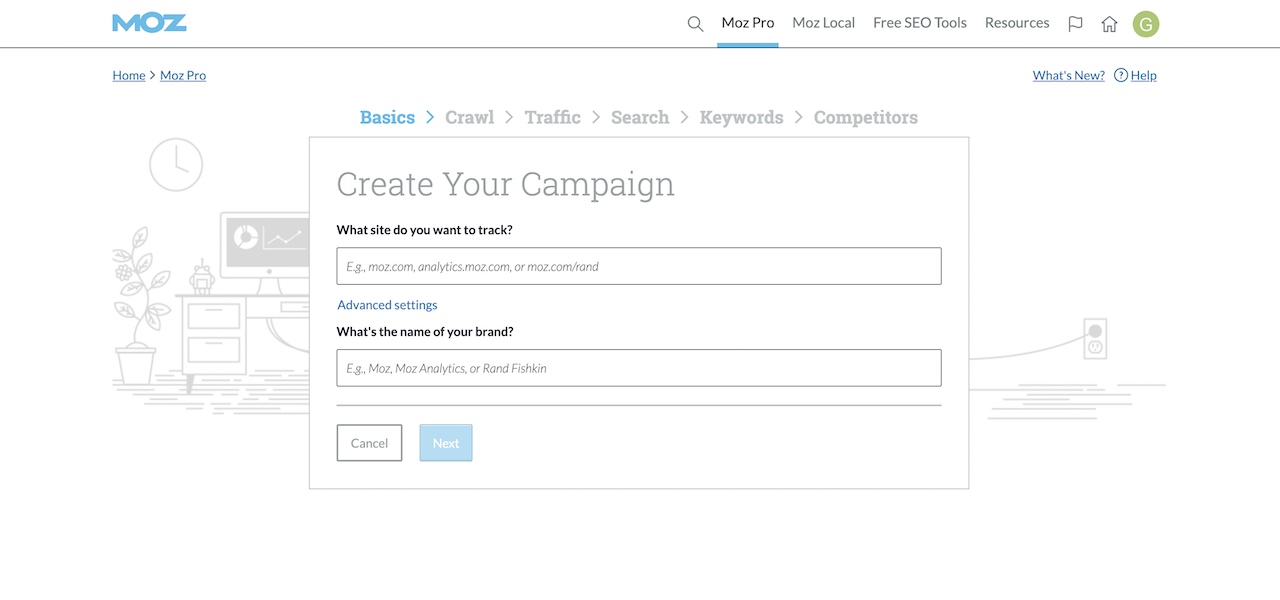Open the Moz Local nav item
The height and width of the screenshot is (600, 1280).
click(x=824, y=23)
